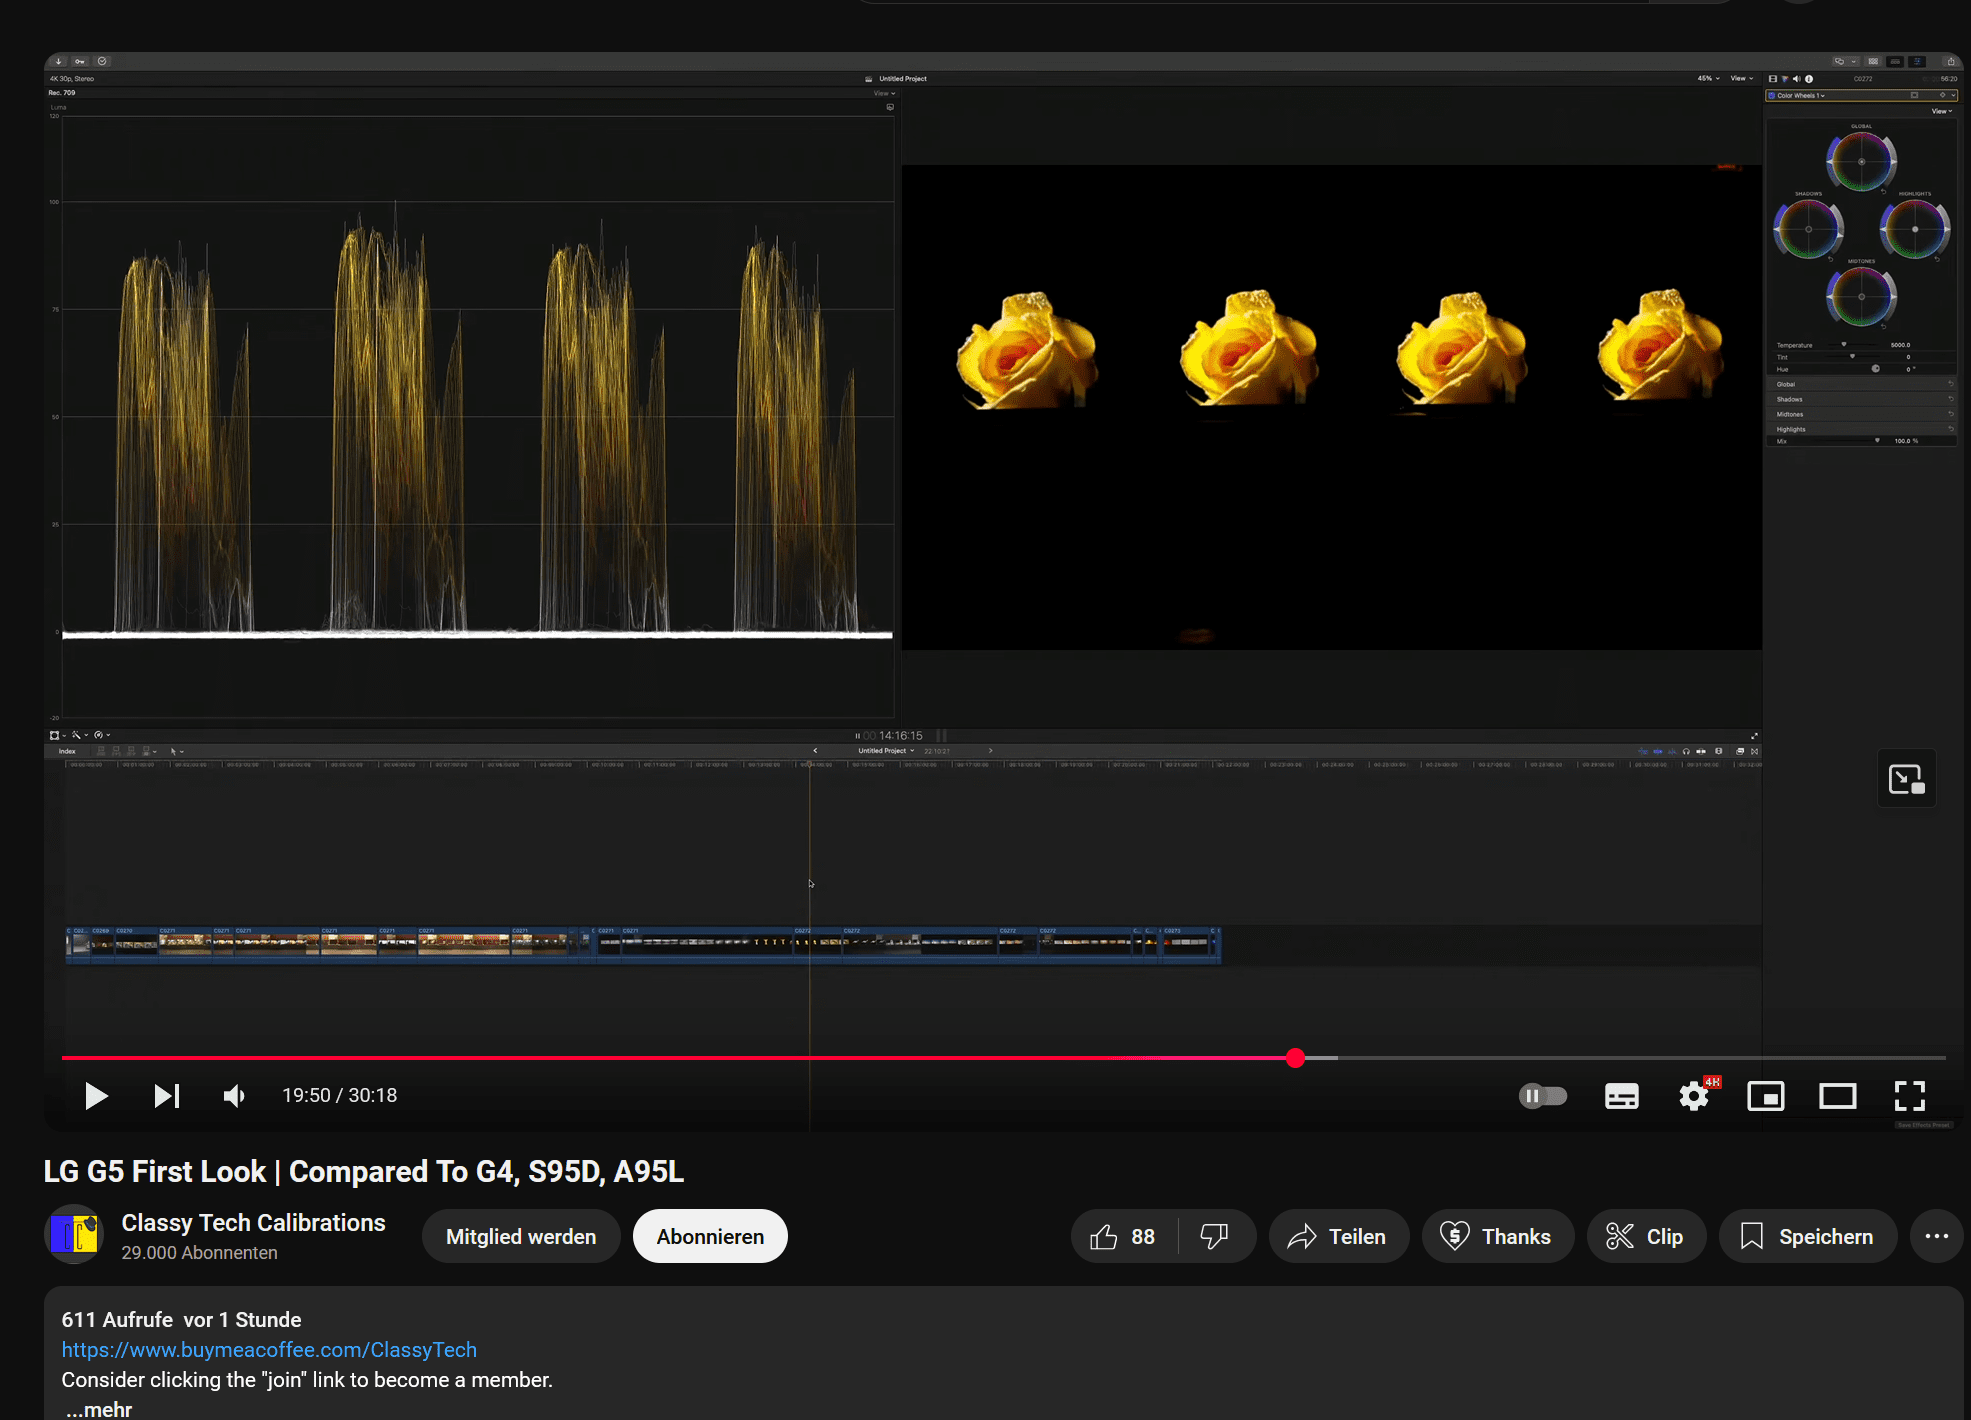
Task: Click the Abonnieren subscribe button
Action: coord(710,1236)
